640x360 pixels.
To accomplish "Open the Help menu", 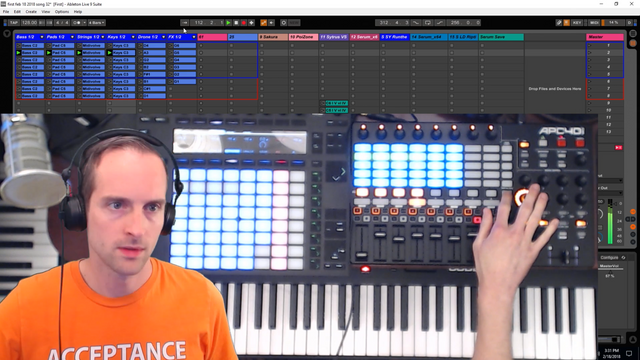I will (x=78, y=12).
